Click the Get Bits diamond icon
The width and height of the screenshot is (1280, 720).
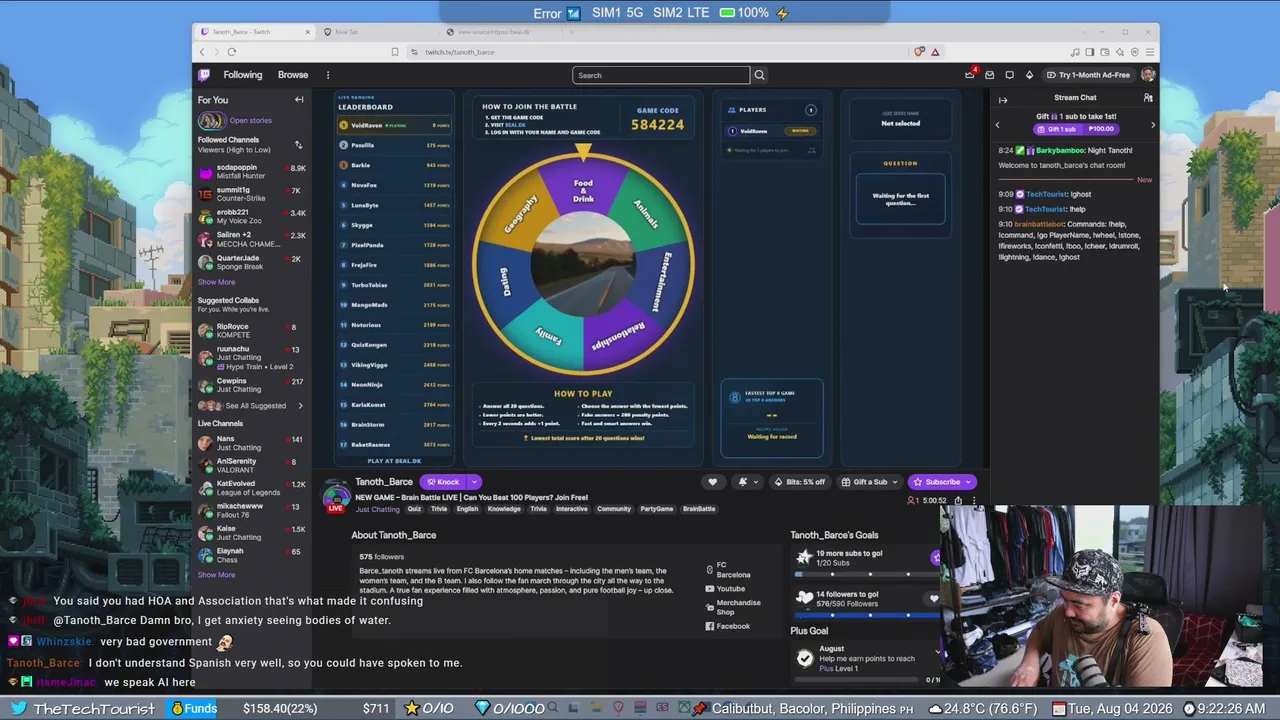pyautogui.click(x=1029, y=75)
